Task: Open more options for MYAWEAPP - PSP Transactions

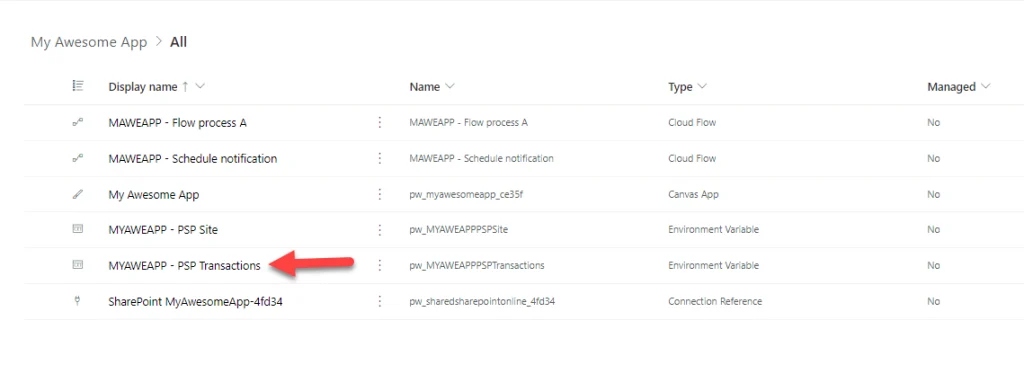Action: (379, 265)
